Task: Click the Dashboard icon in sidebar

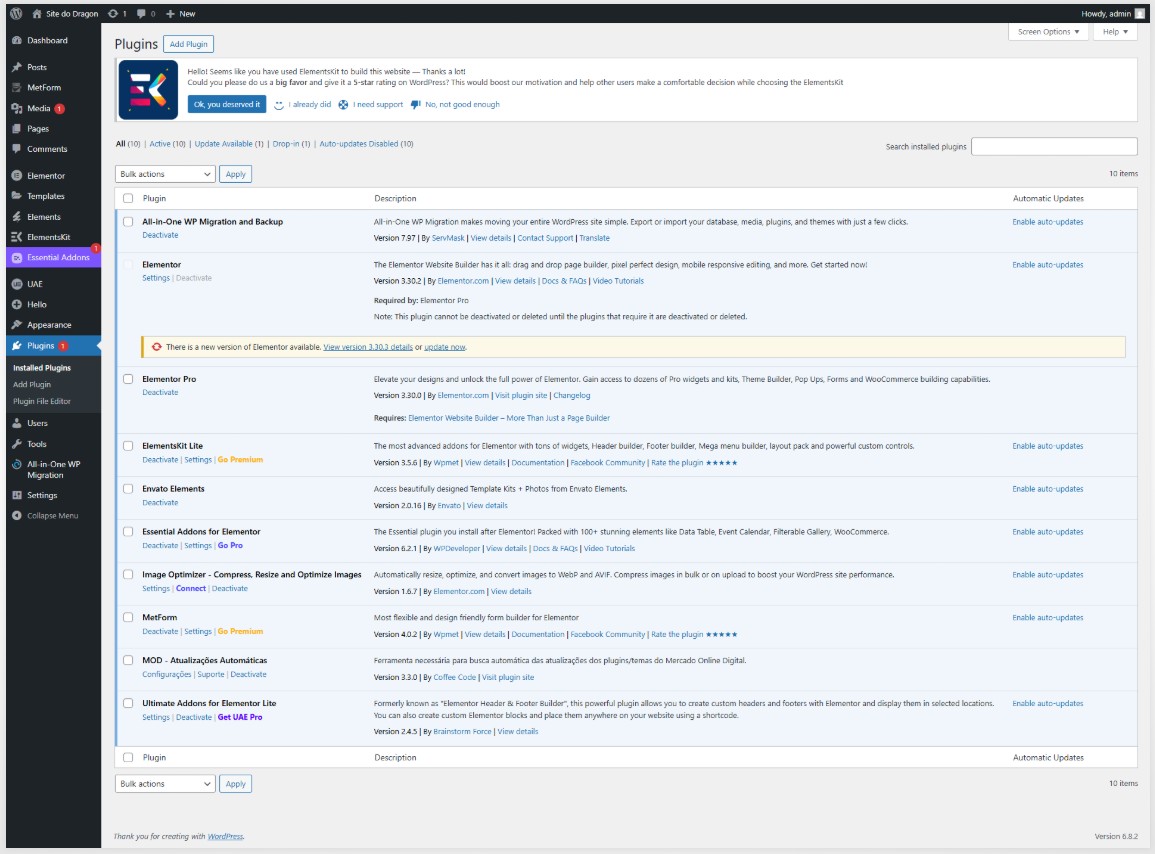Action: click(x=17, y=41)
